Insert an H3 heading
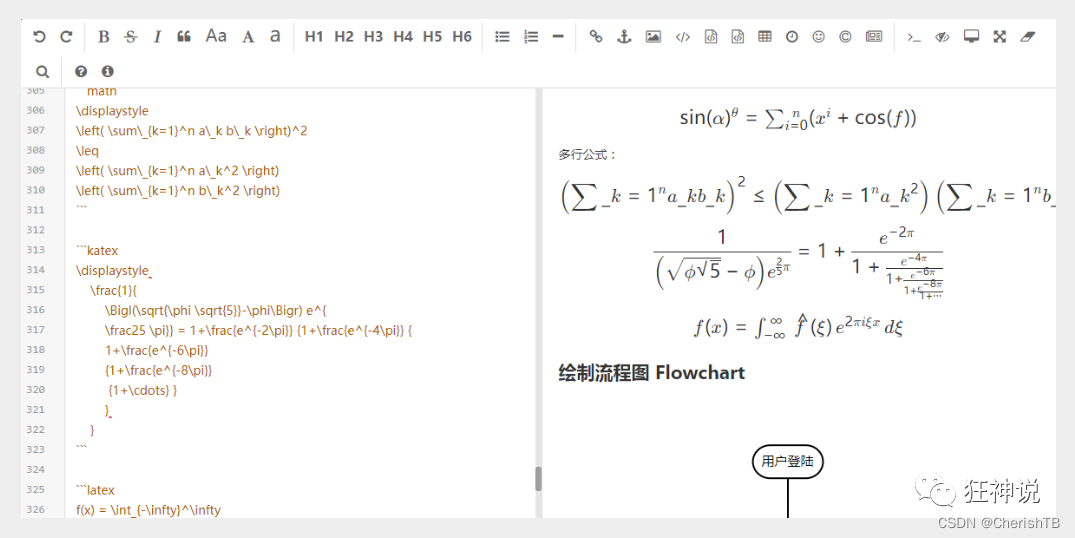 pyautogui.click(x=373, y=37)
